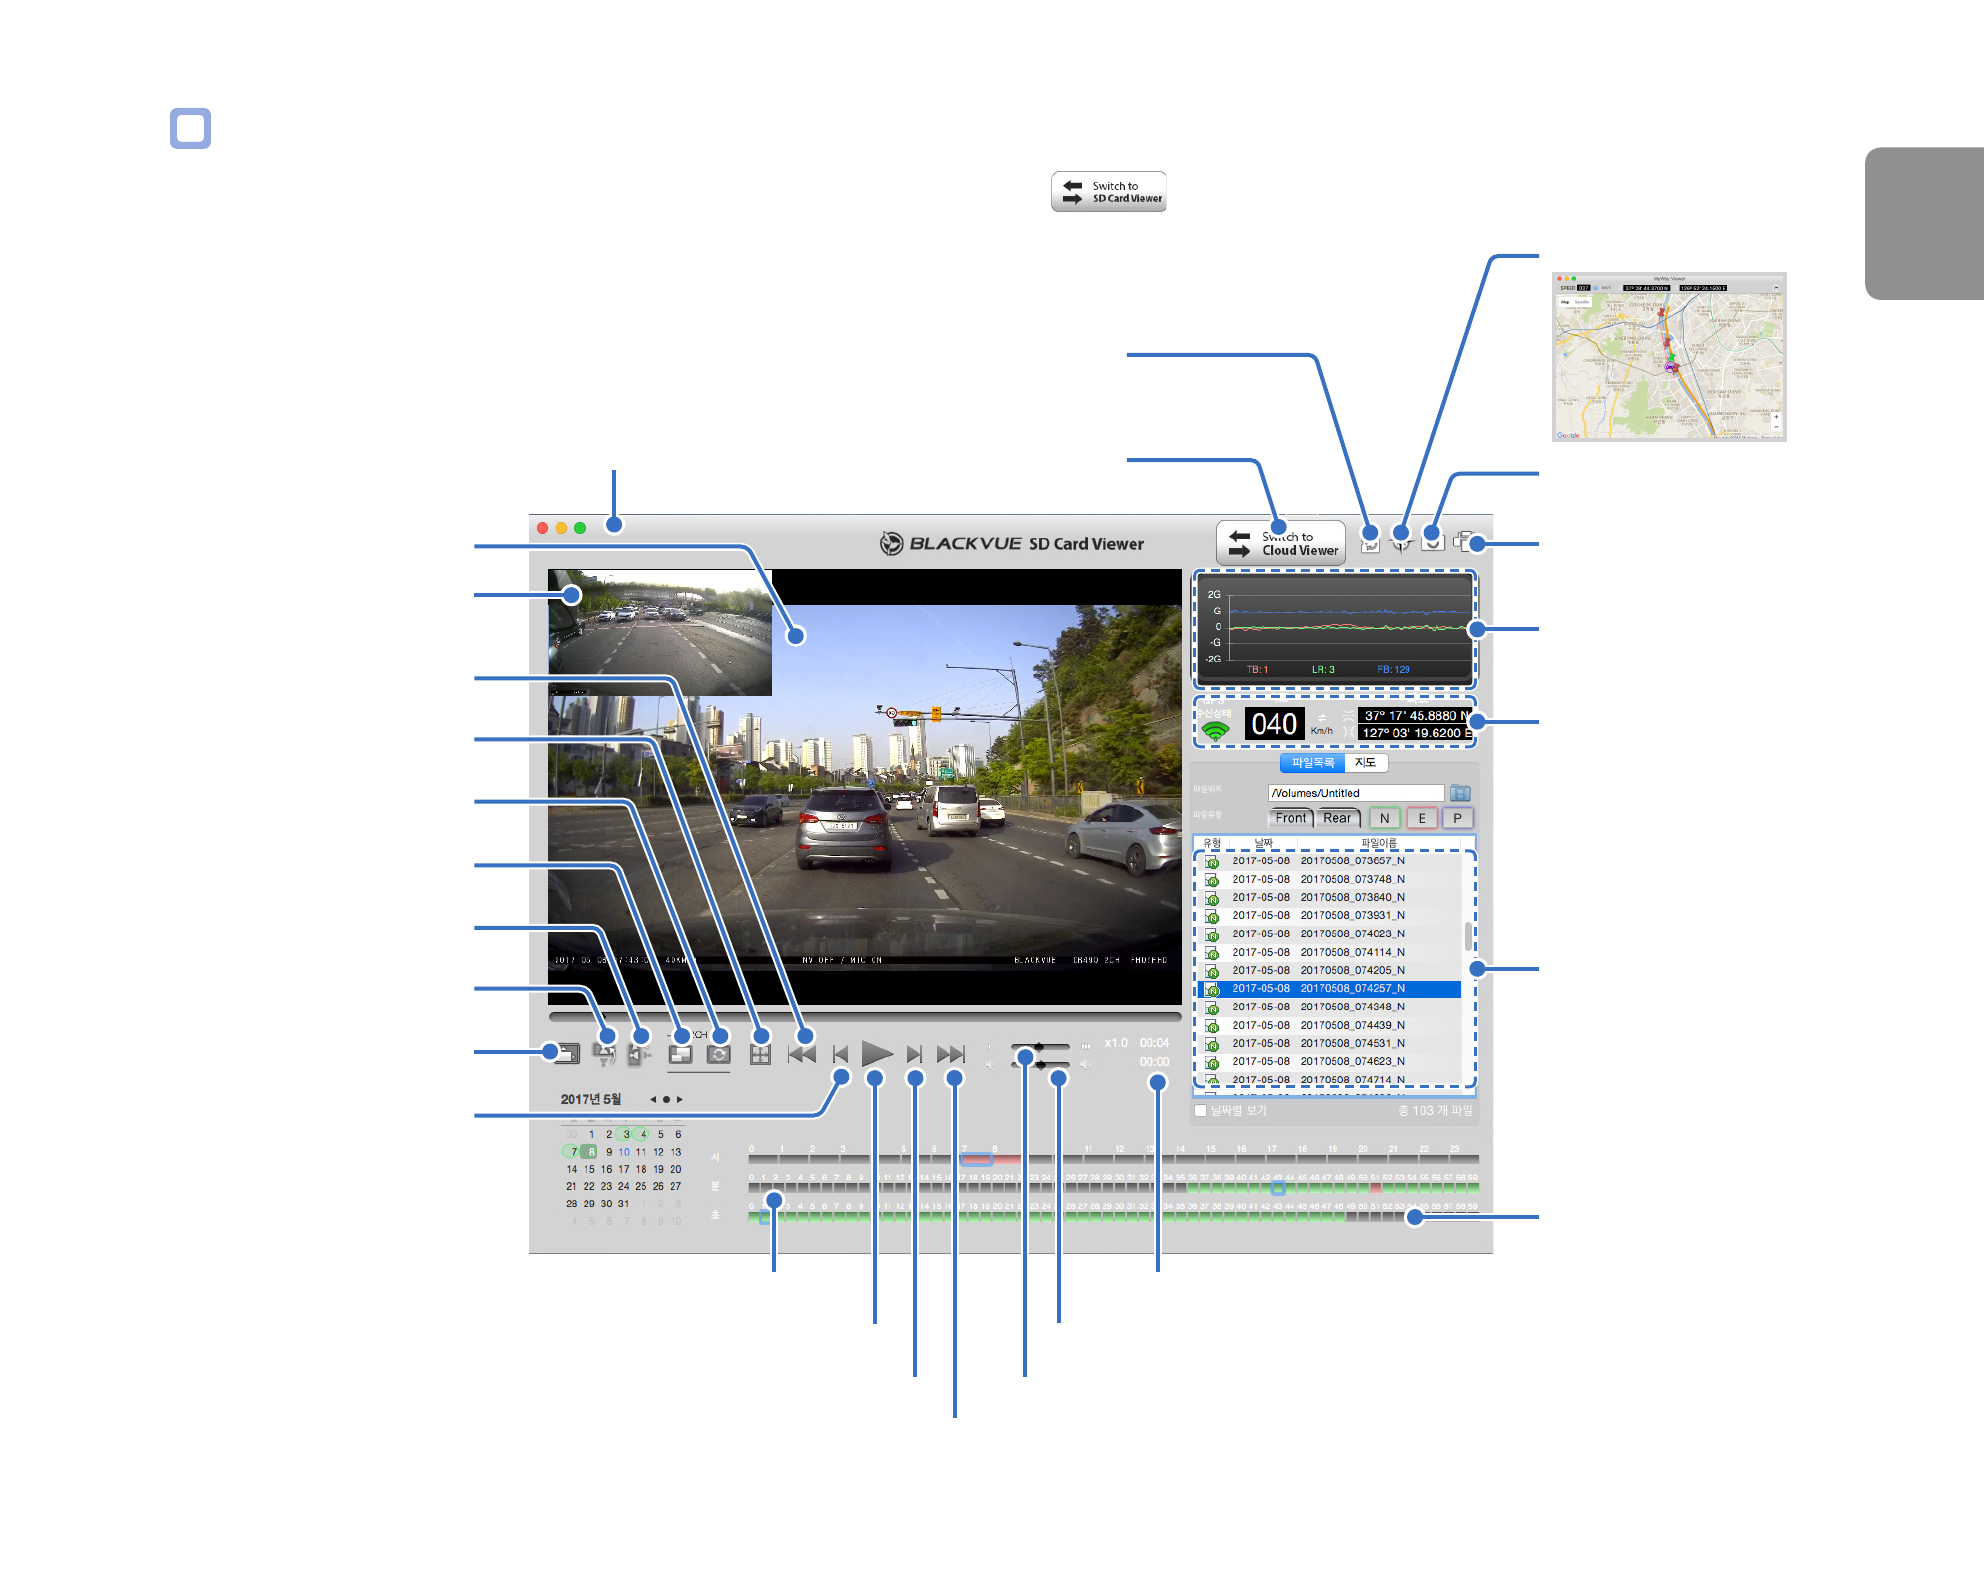Open the G-sensor graph icon in header

tap(1370, 542)
